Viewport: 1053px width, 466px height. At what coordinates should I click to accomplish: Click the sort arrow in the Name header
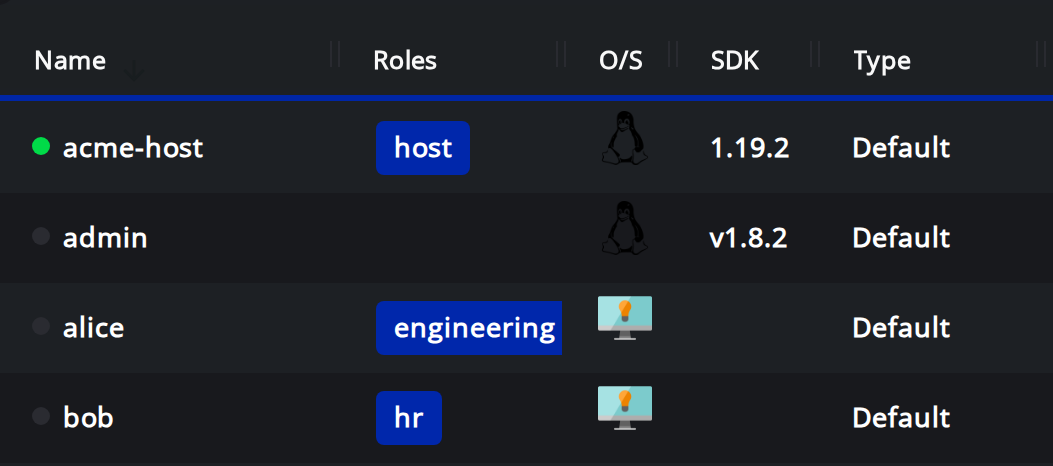point(134,69)
